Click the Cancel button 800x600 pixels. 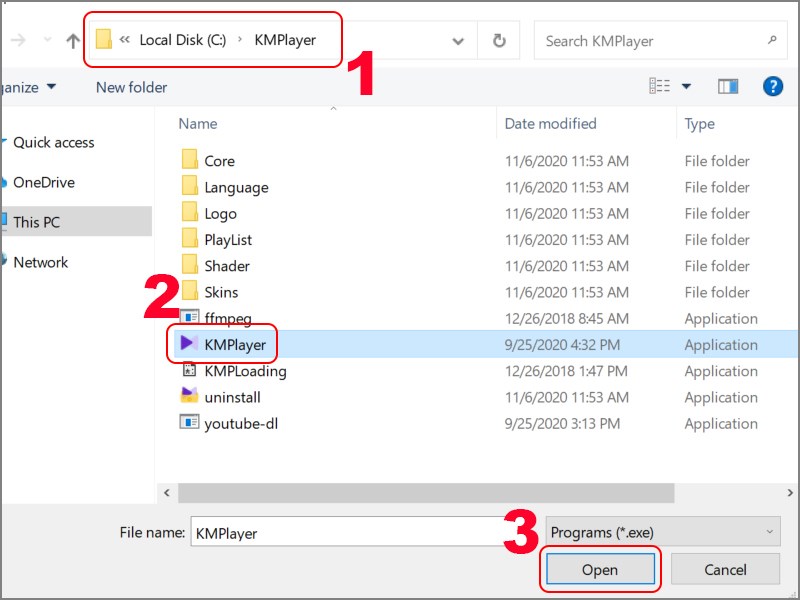725,569
